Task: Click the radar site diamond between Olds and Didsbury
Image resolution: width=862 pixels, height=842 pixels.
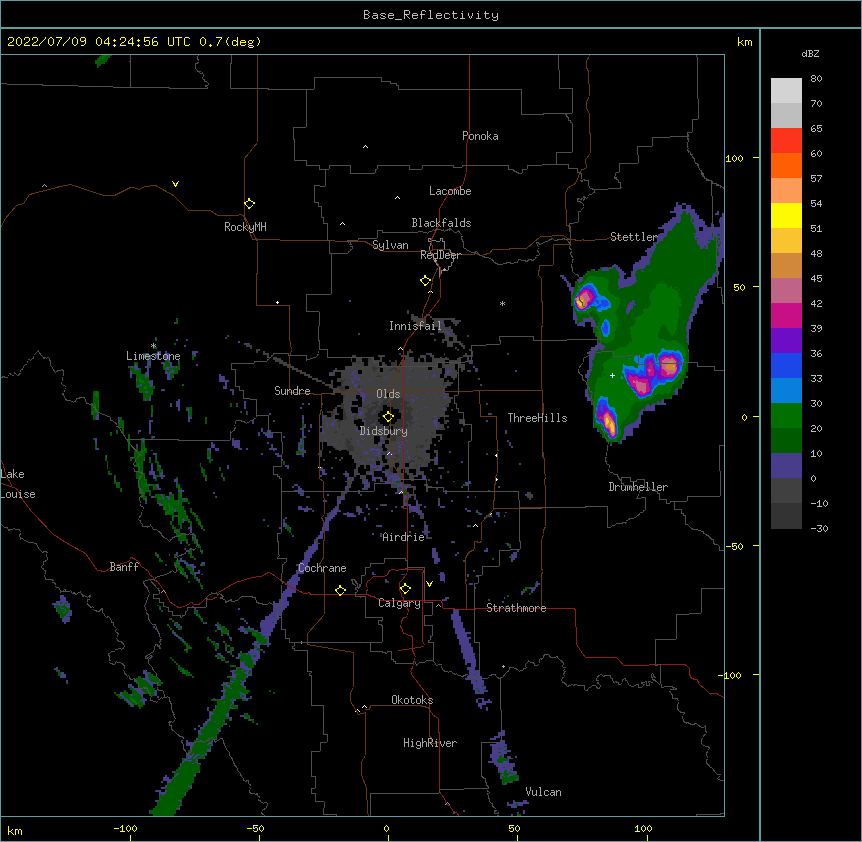Action: click(388, 416)
